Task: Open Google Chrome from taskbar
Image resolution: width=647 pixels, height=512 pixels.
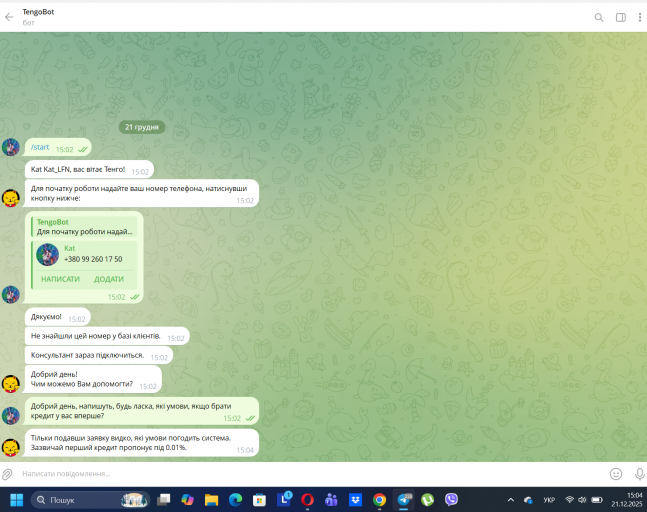Action: click(x=379, y=500)
